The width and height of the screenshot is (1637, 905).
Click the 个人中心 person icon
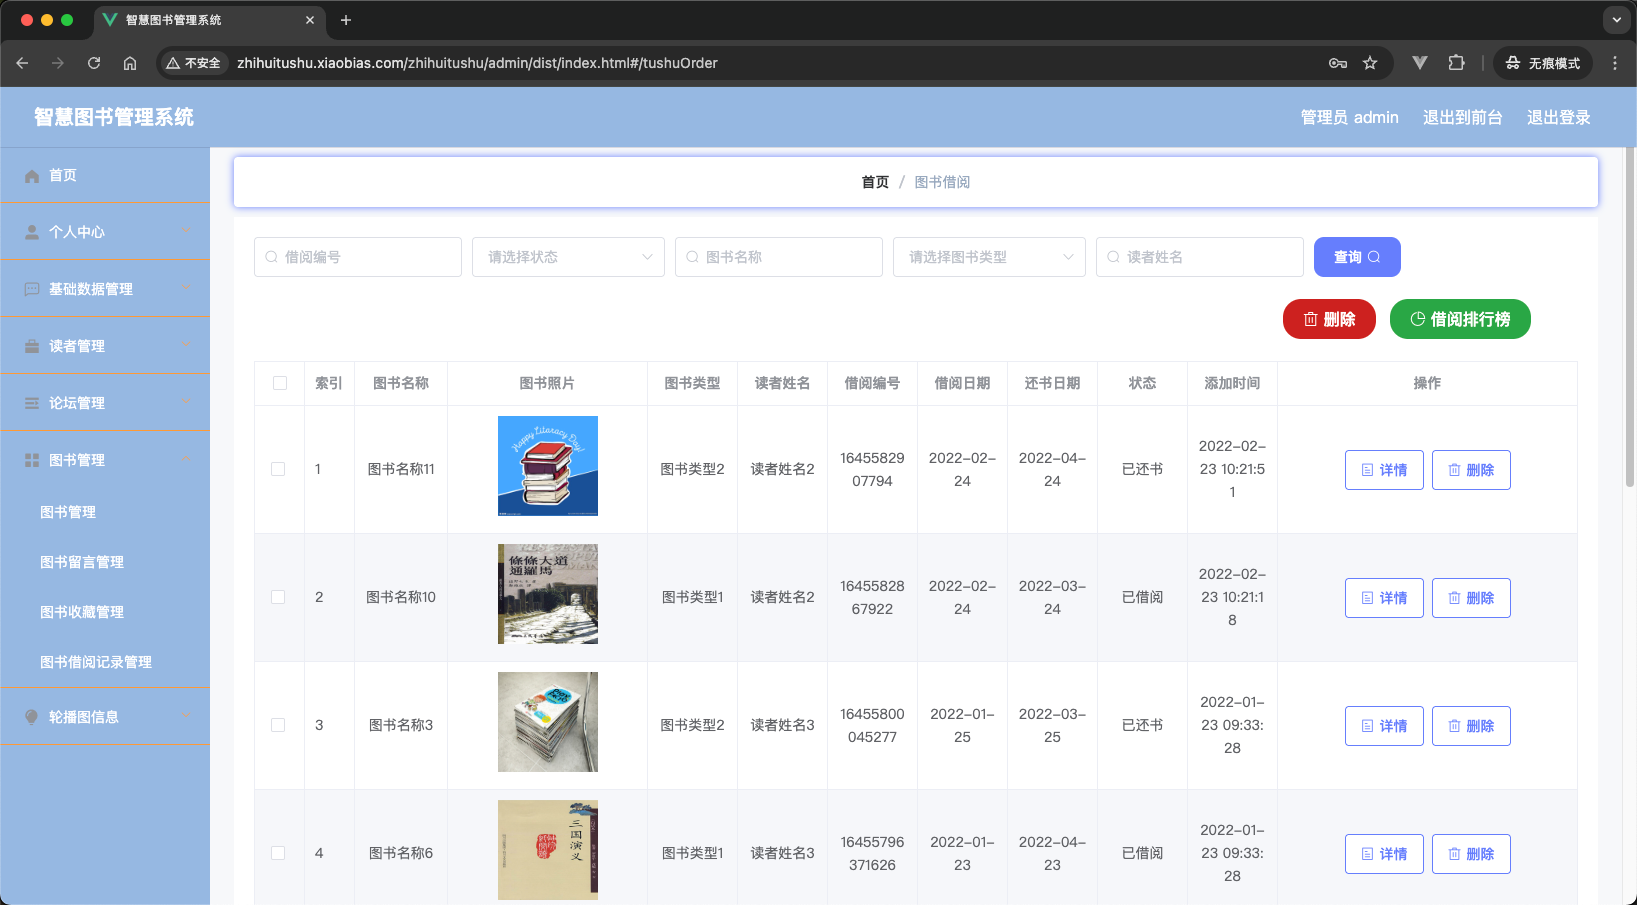(32, 232)
